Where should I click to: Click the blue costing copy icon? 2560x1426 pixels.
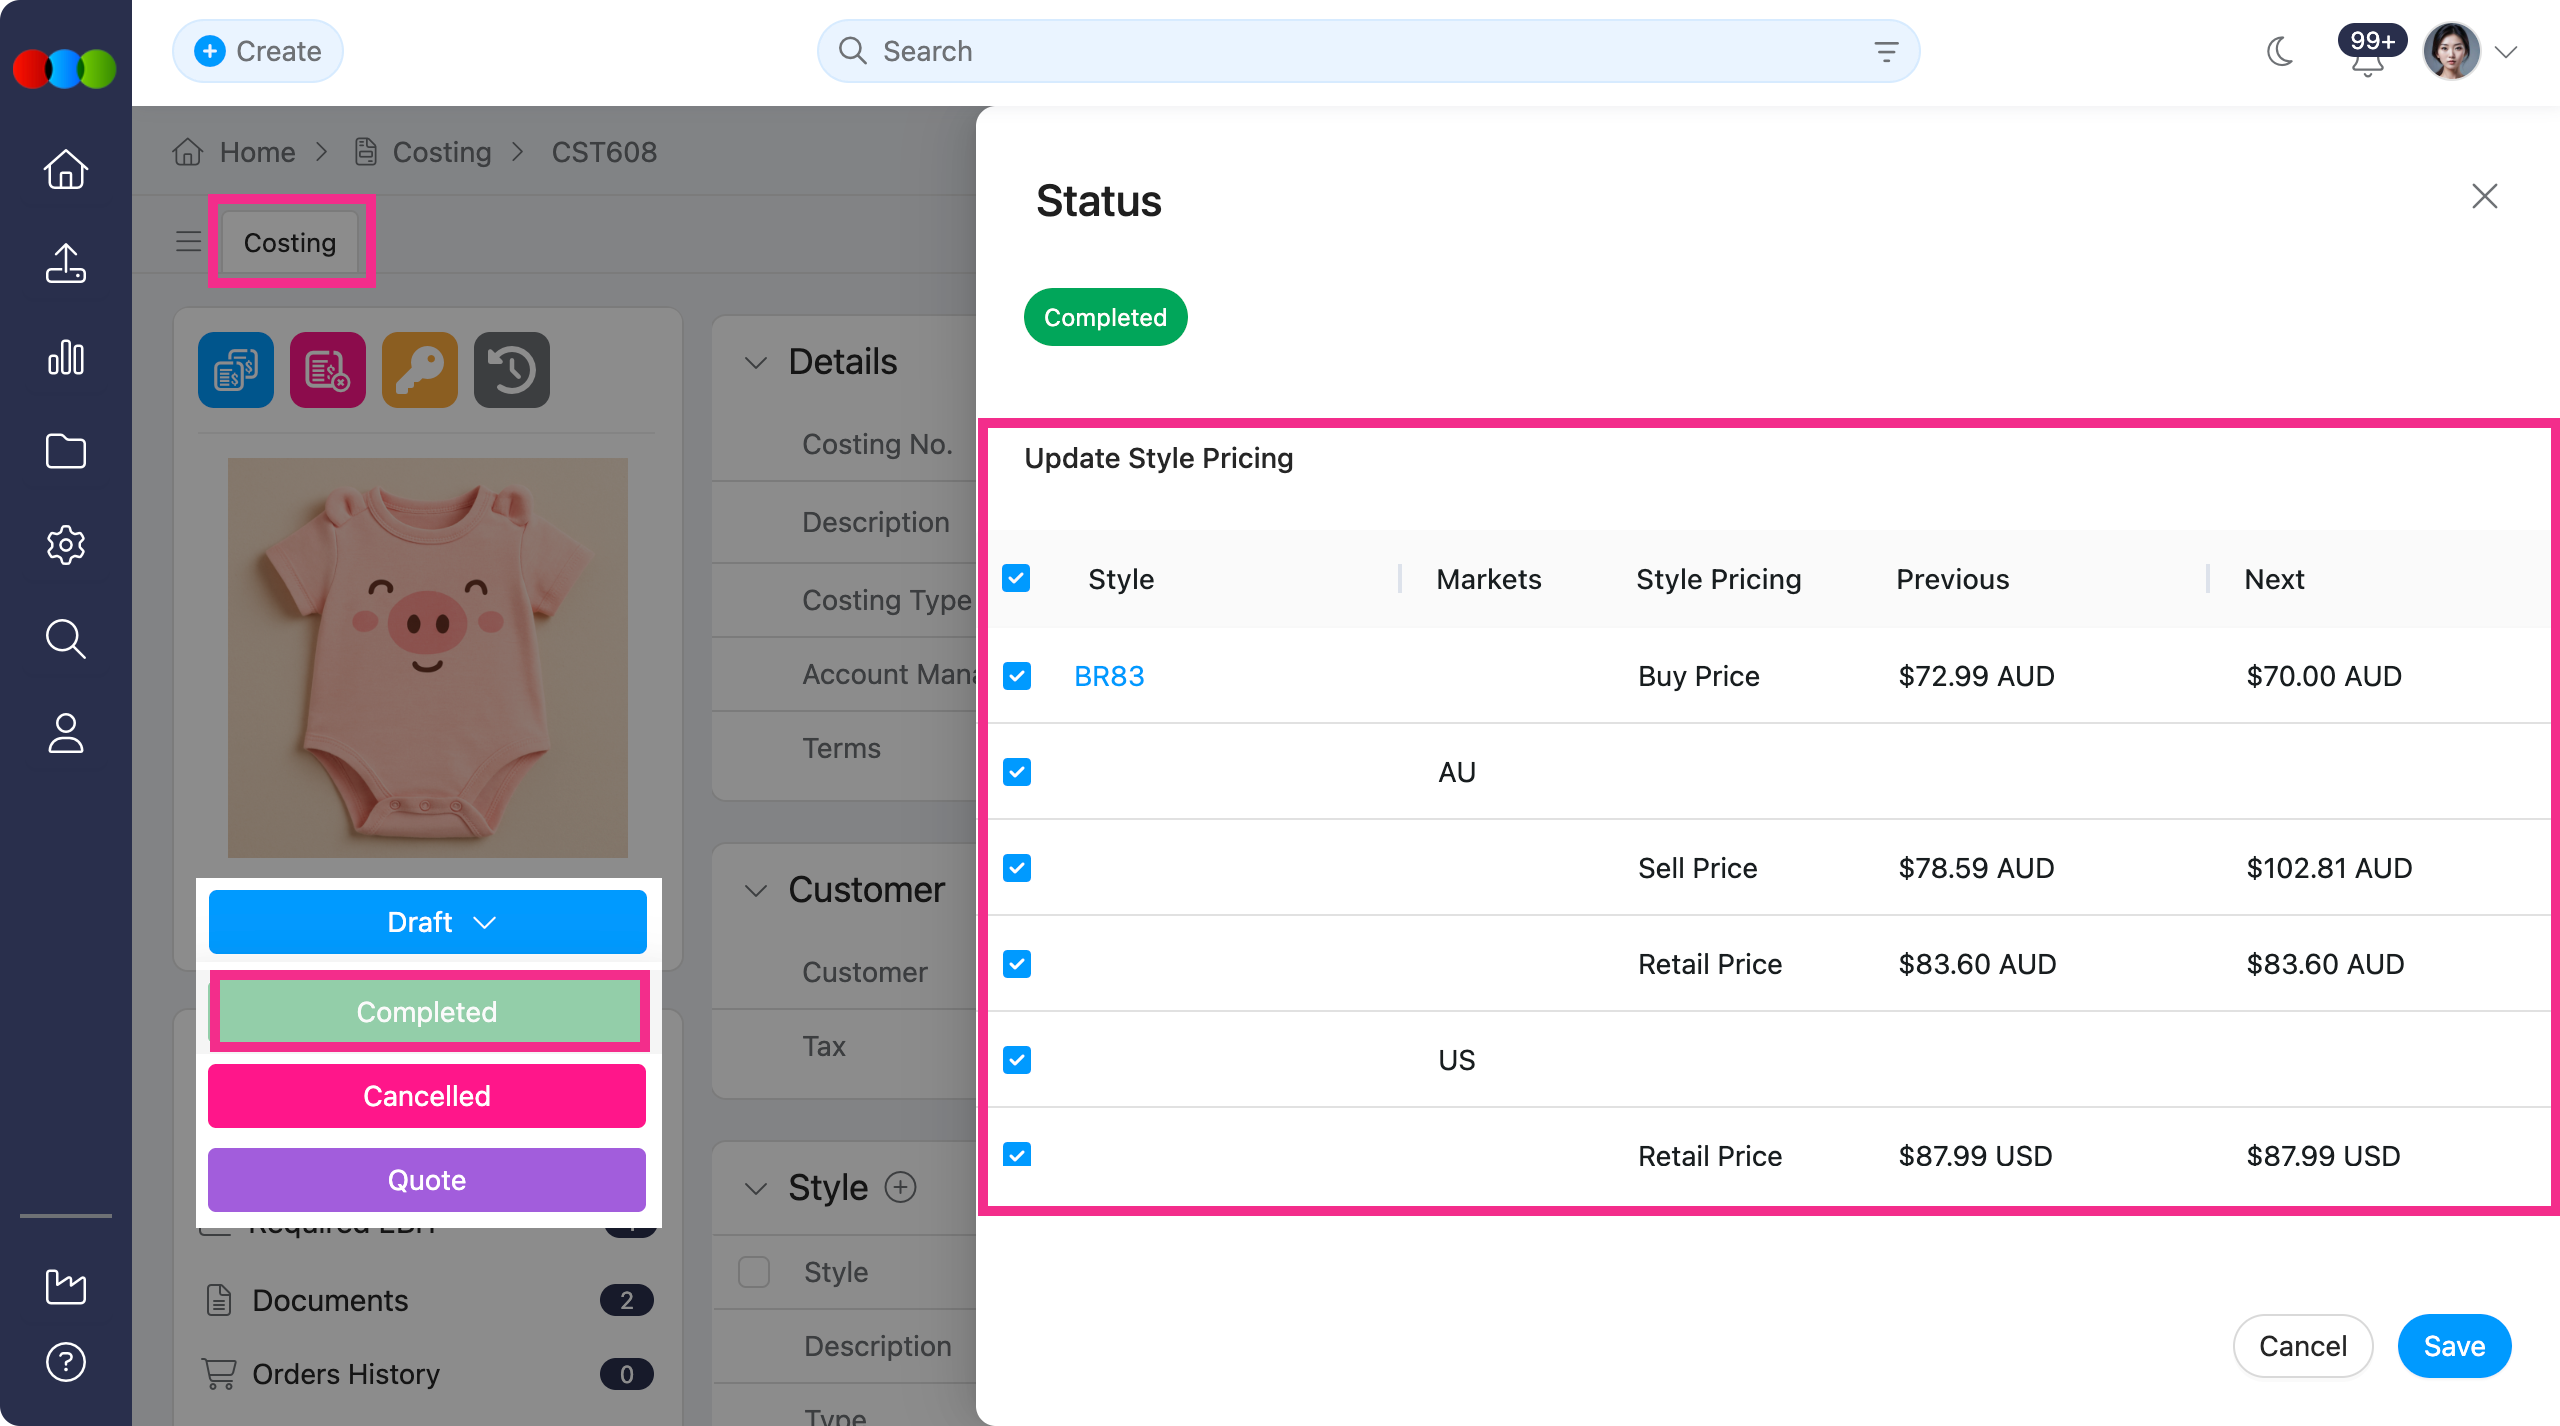point(236,370)
